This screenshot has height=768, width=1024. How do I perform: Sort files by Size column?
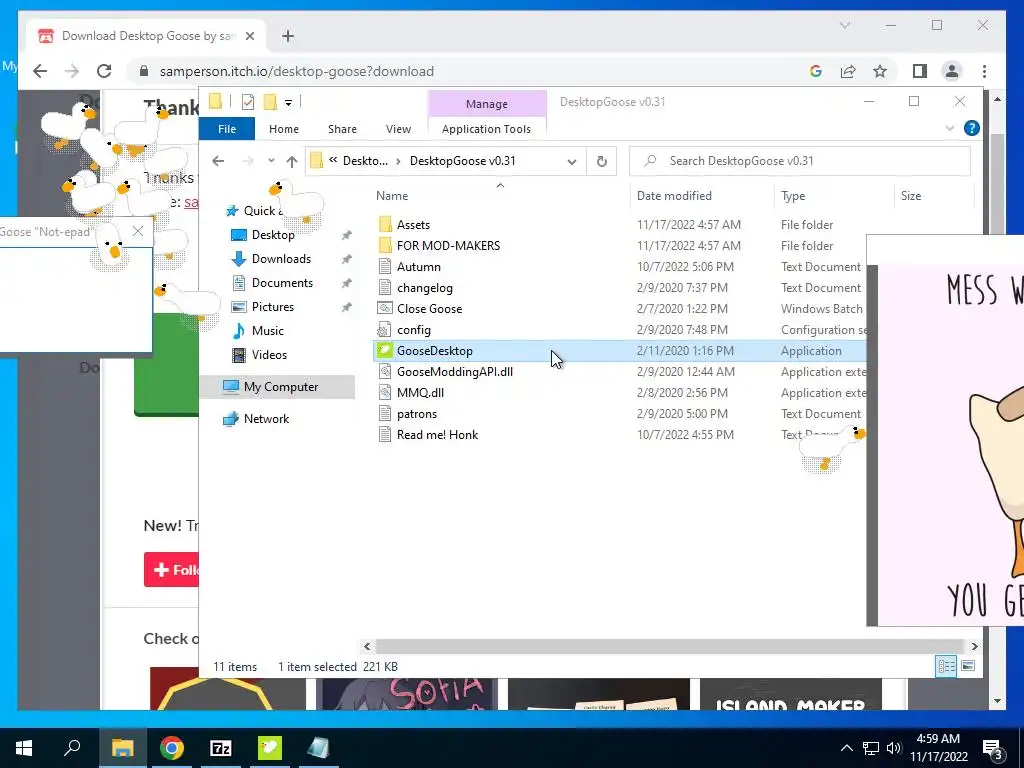click(910, 195)
